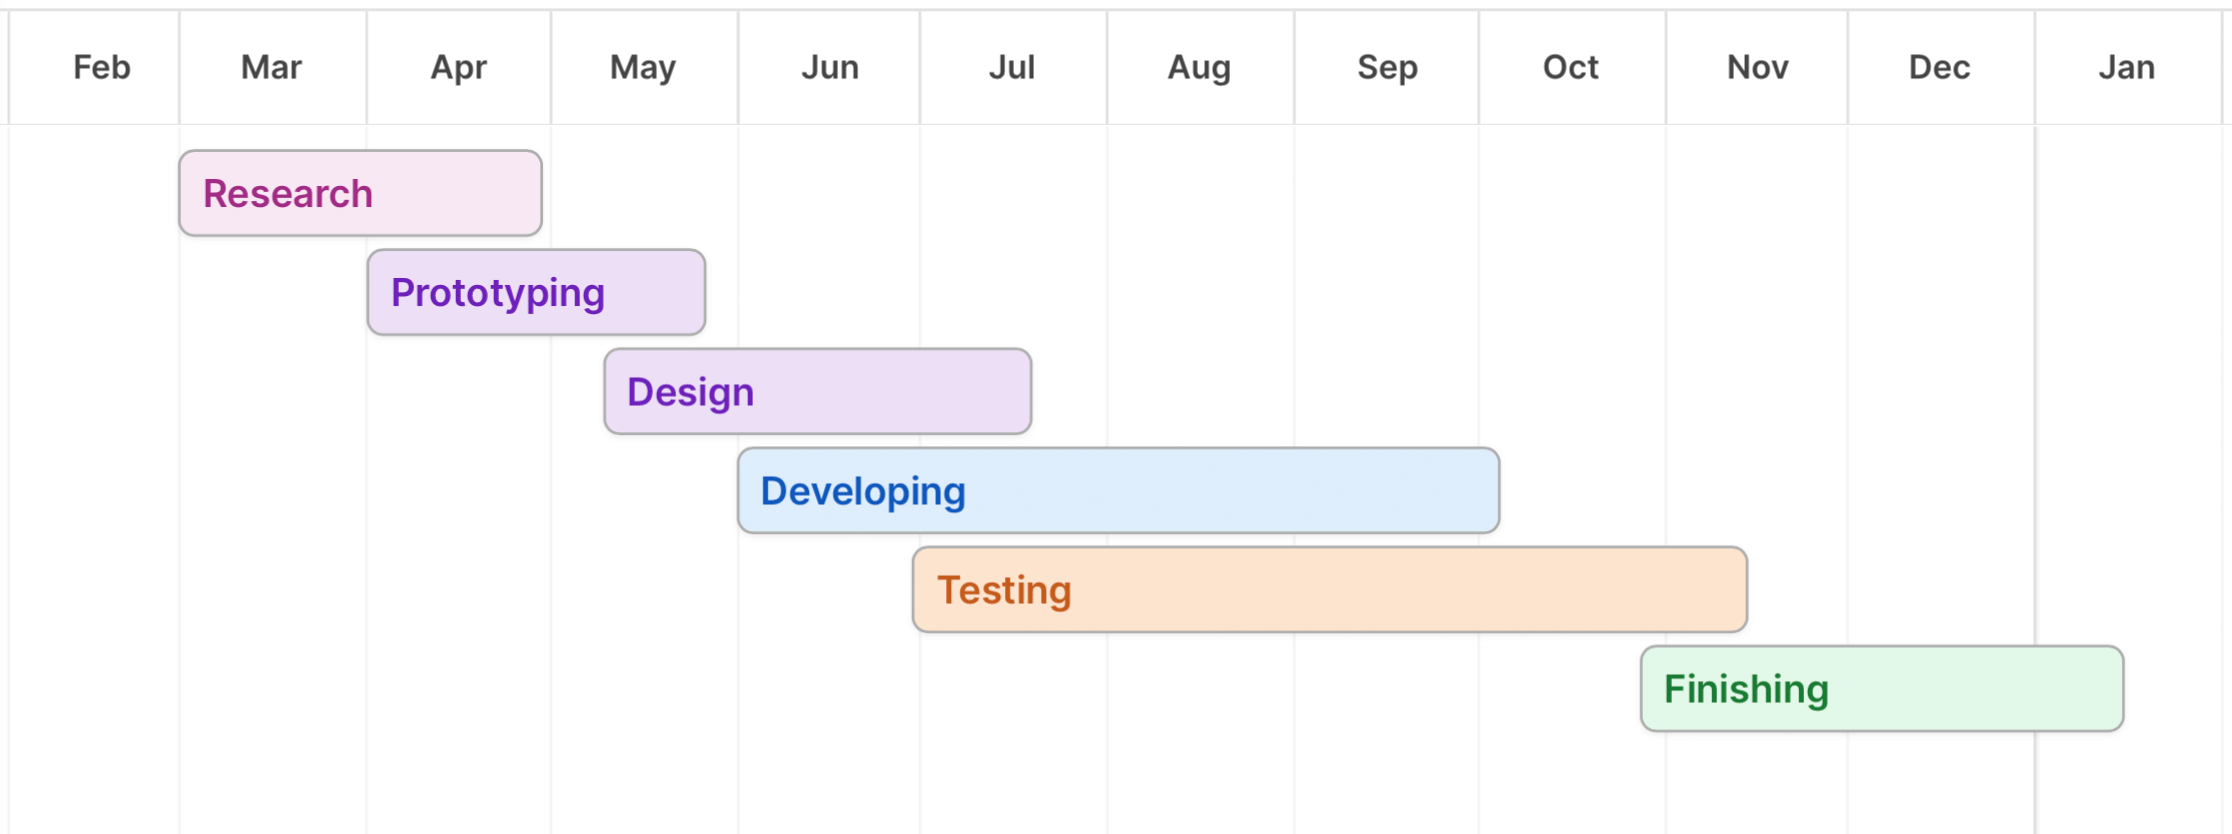Select the May month header
The height and width of the screenshot is (834, 2232).
(643, 68)
